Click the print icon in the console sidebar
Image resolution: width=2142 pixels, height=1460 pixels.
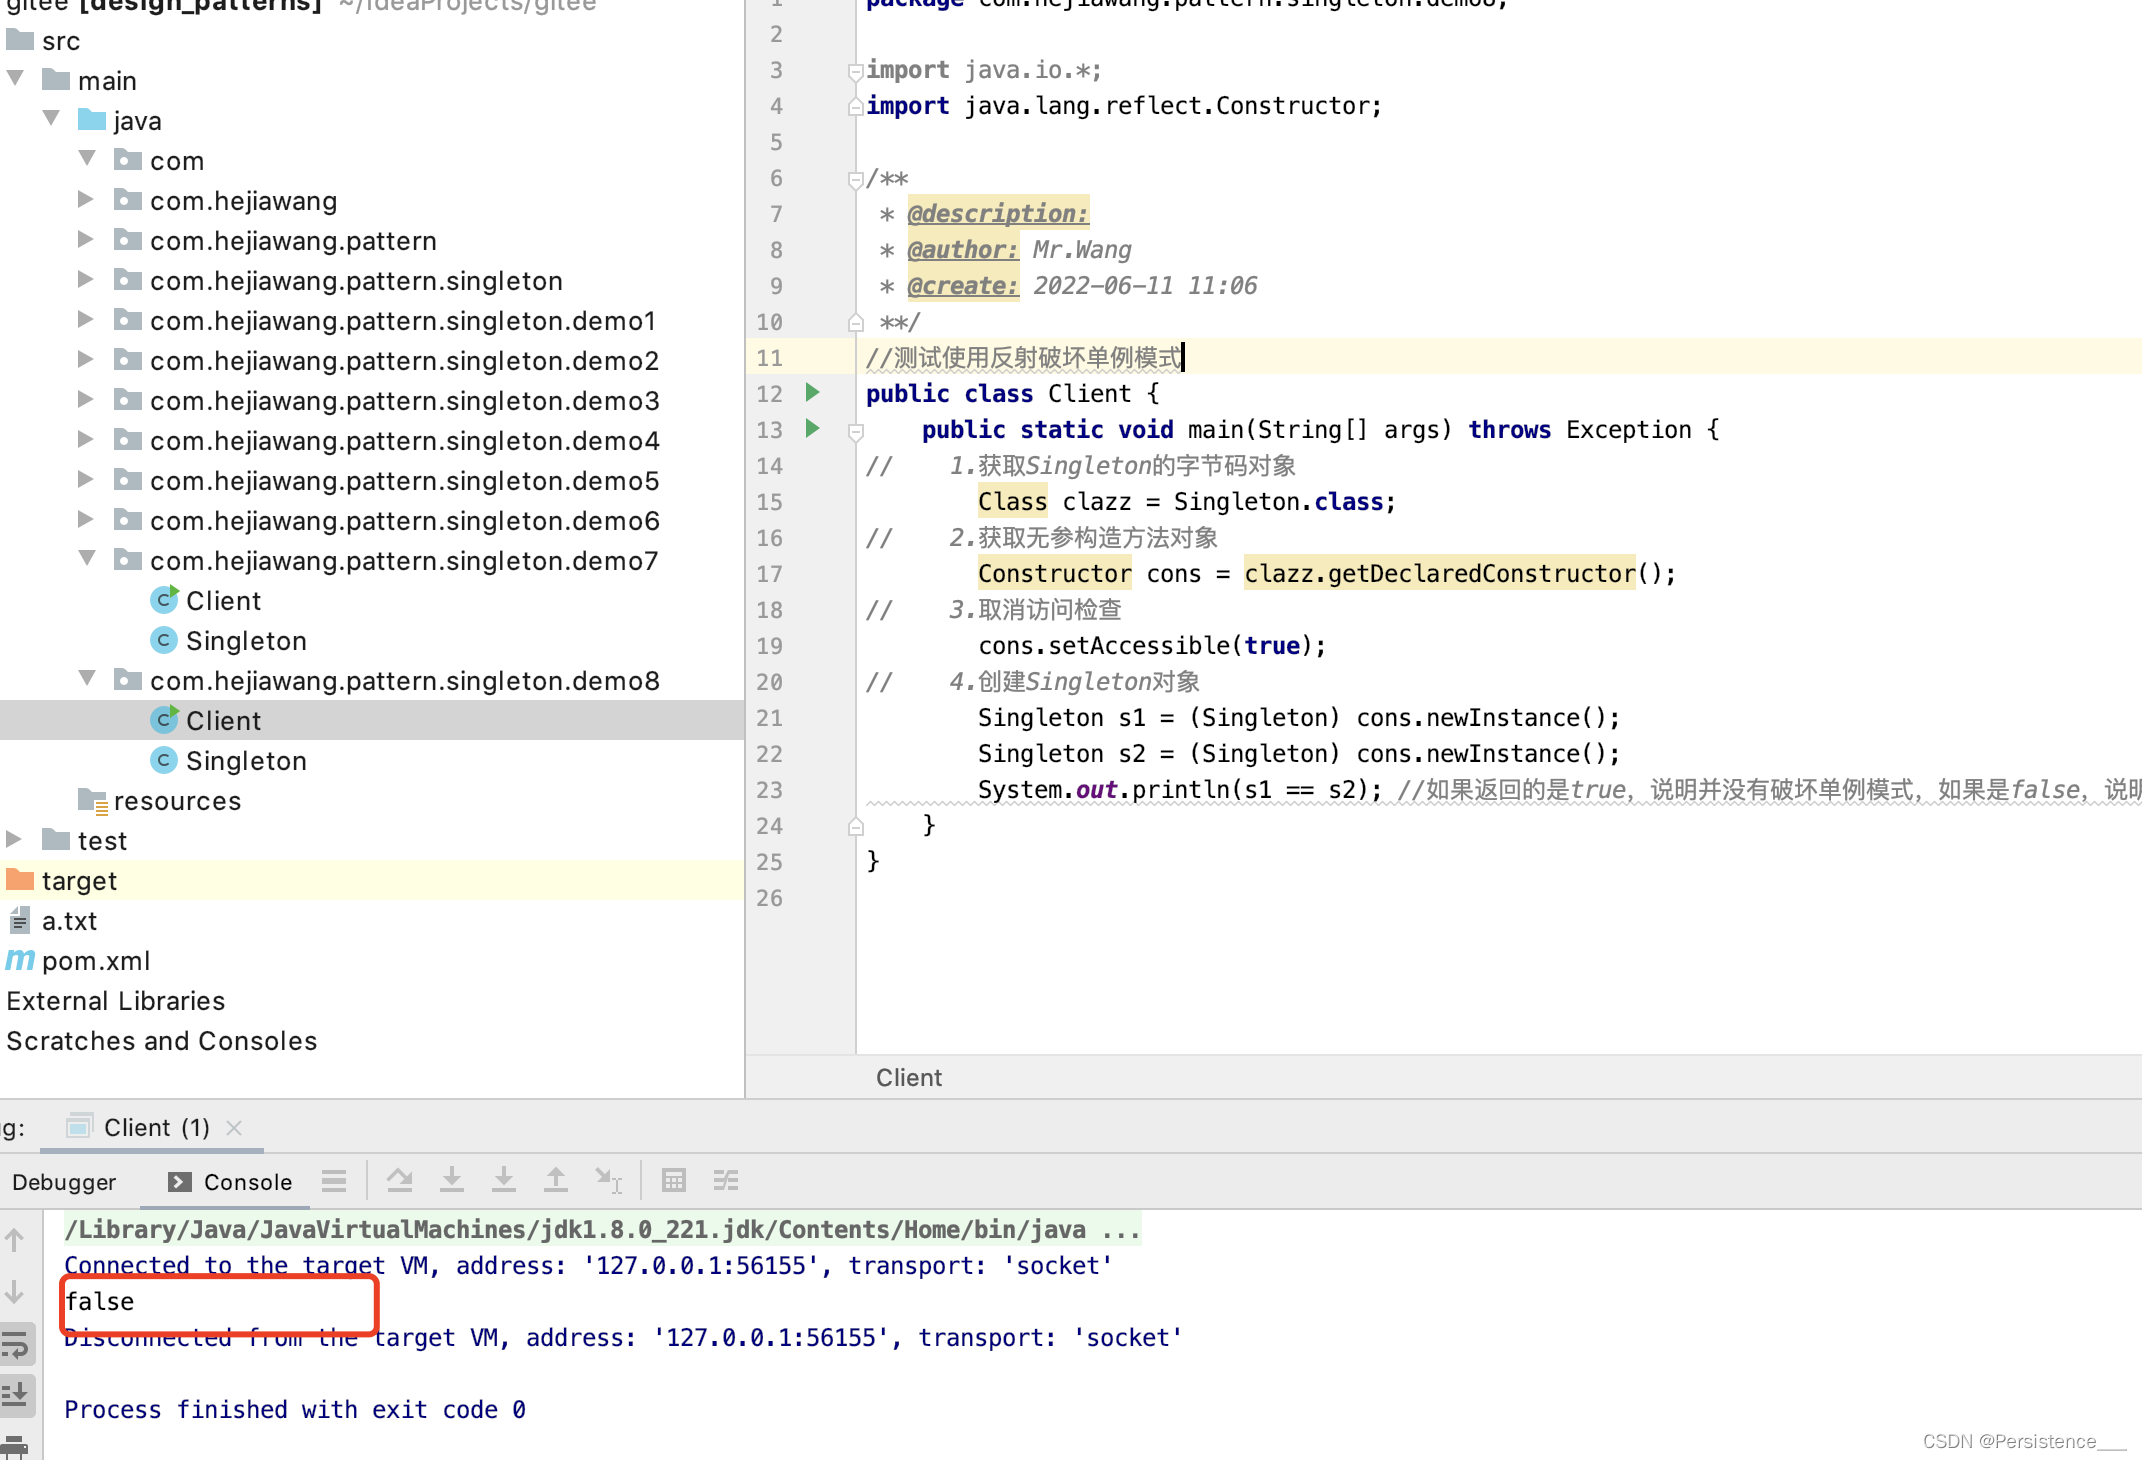[15, 1445]
